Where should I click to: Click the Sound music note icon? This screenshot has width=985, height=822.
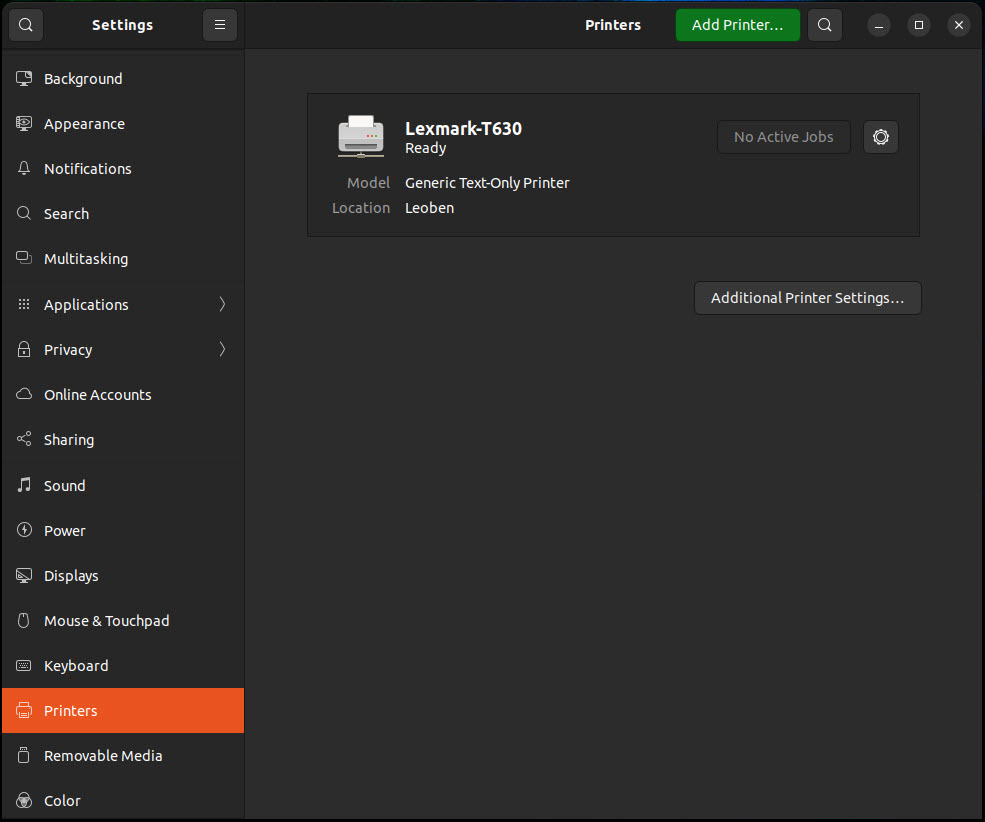point(25,485)
